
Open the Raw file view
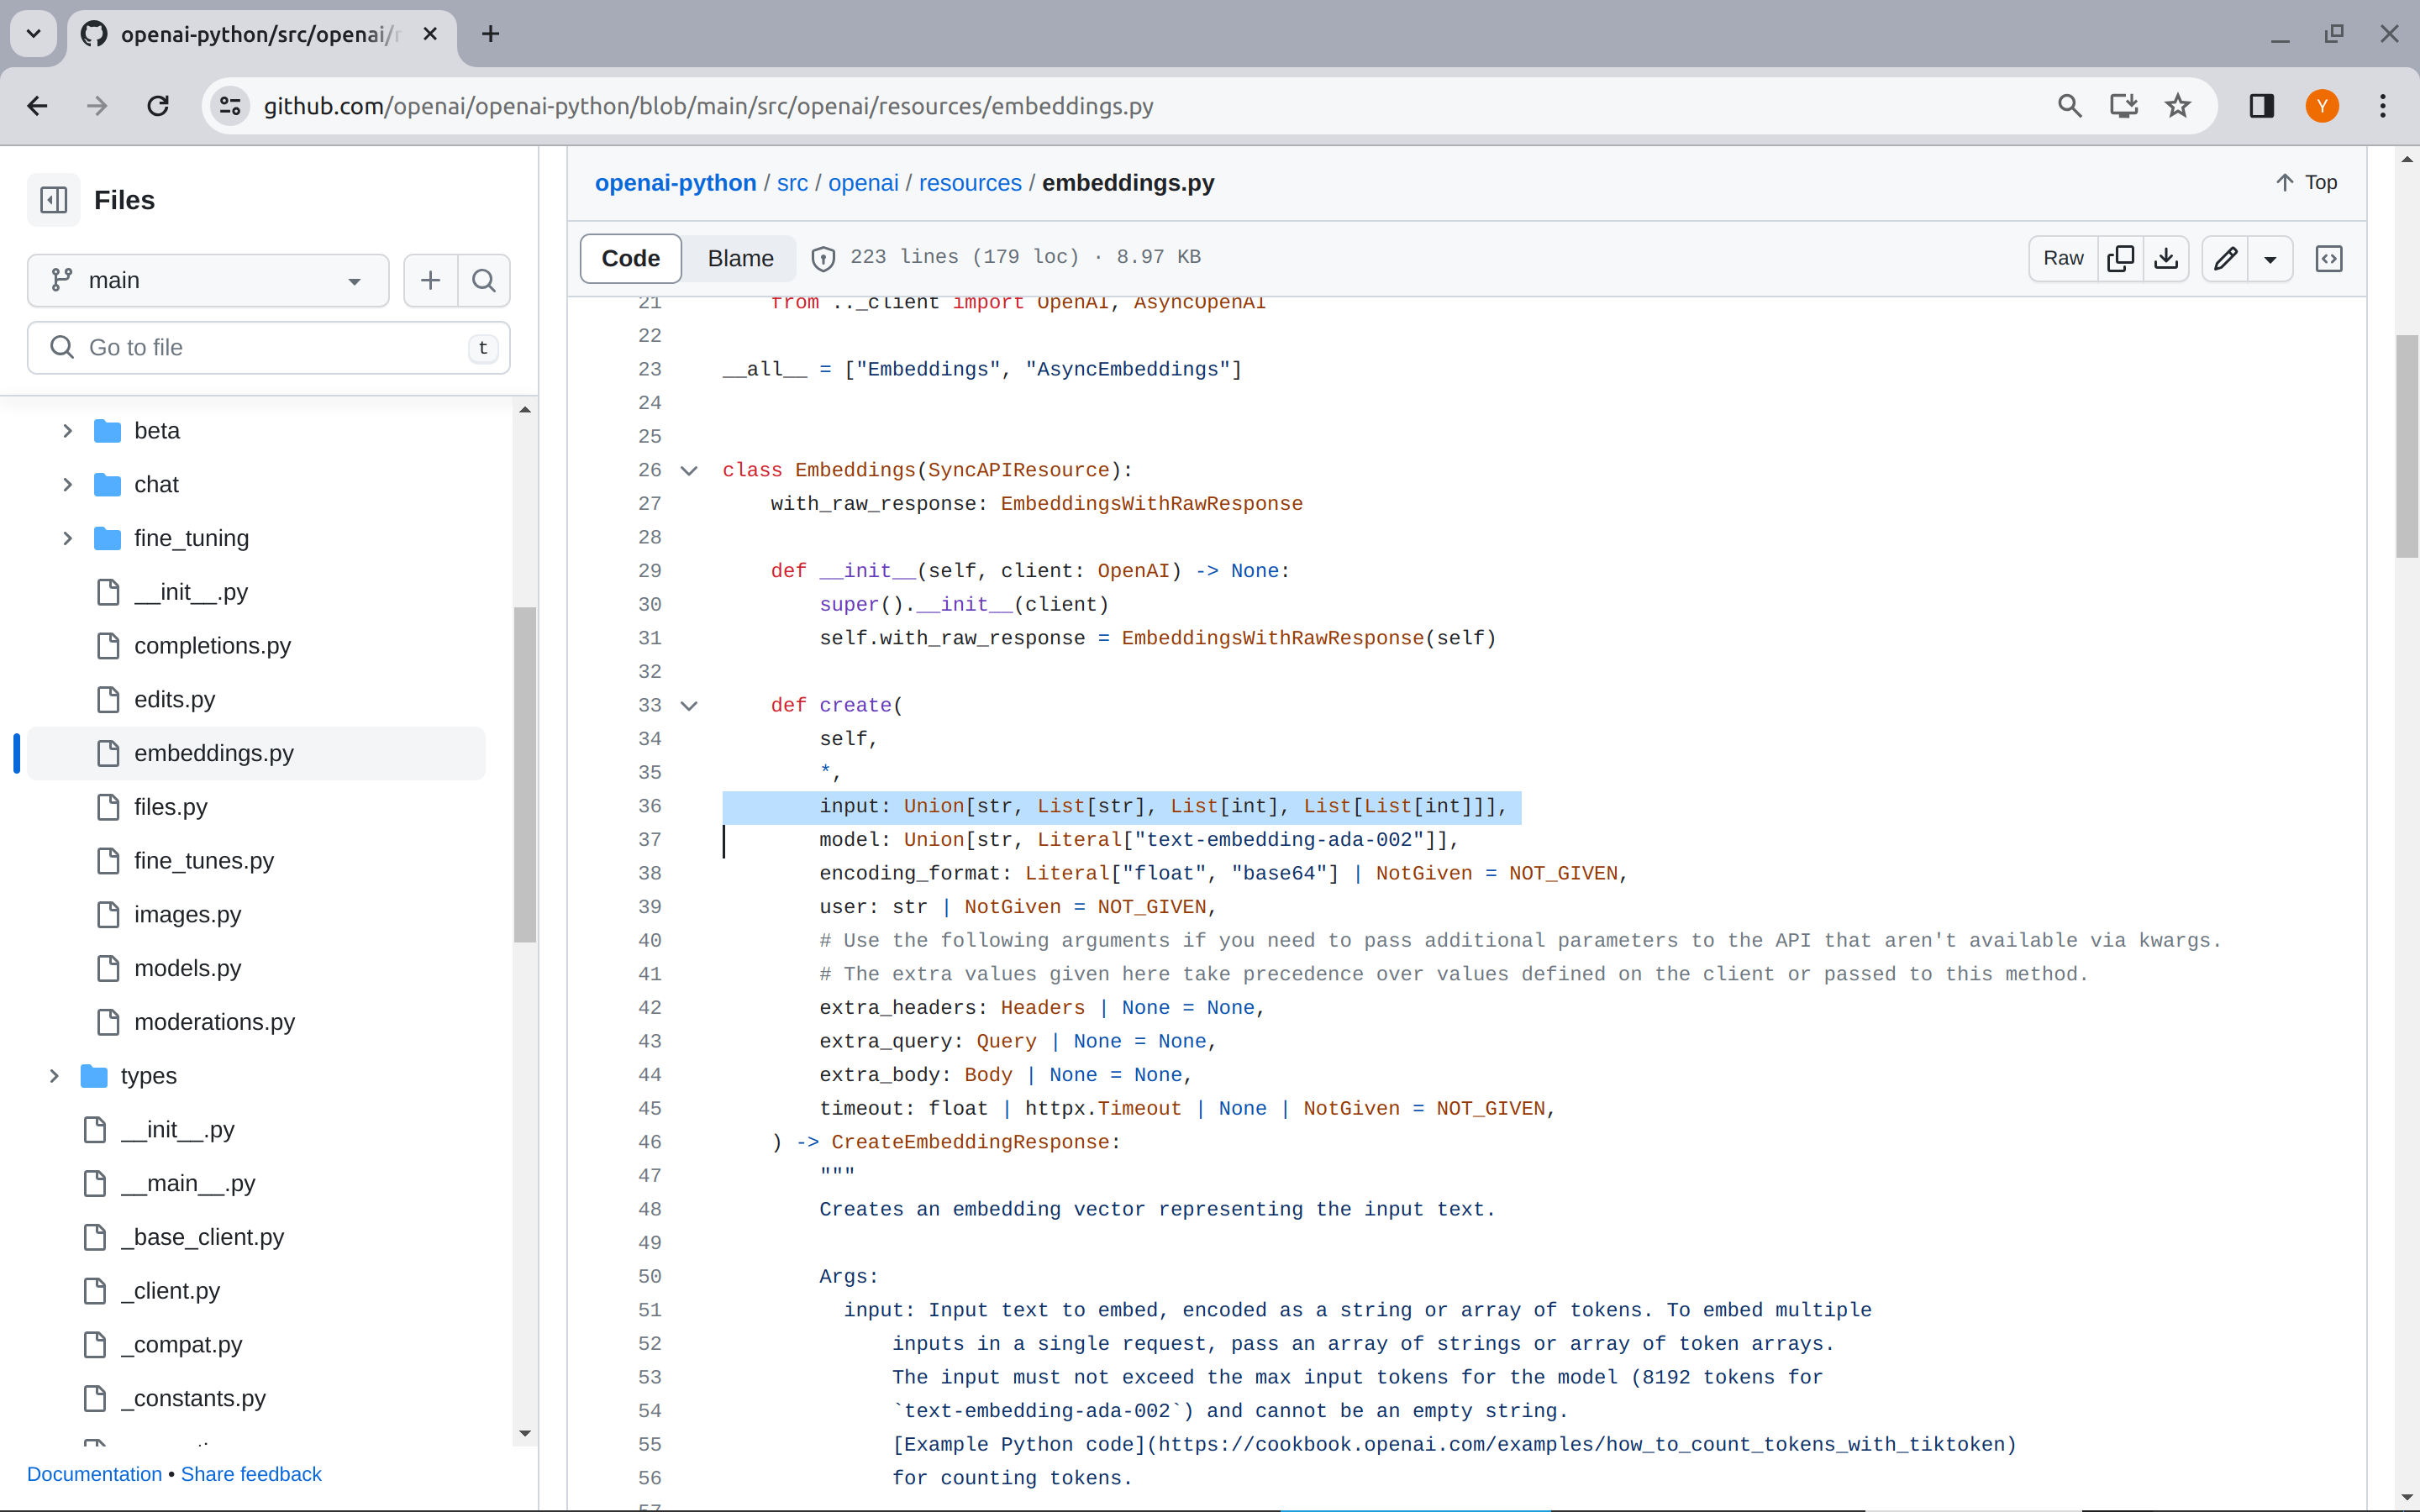tap(2063, 259)
